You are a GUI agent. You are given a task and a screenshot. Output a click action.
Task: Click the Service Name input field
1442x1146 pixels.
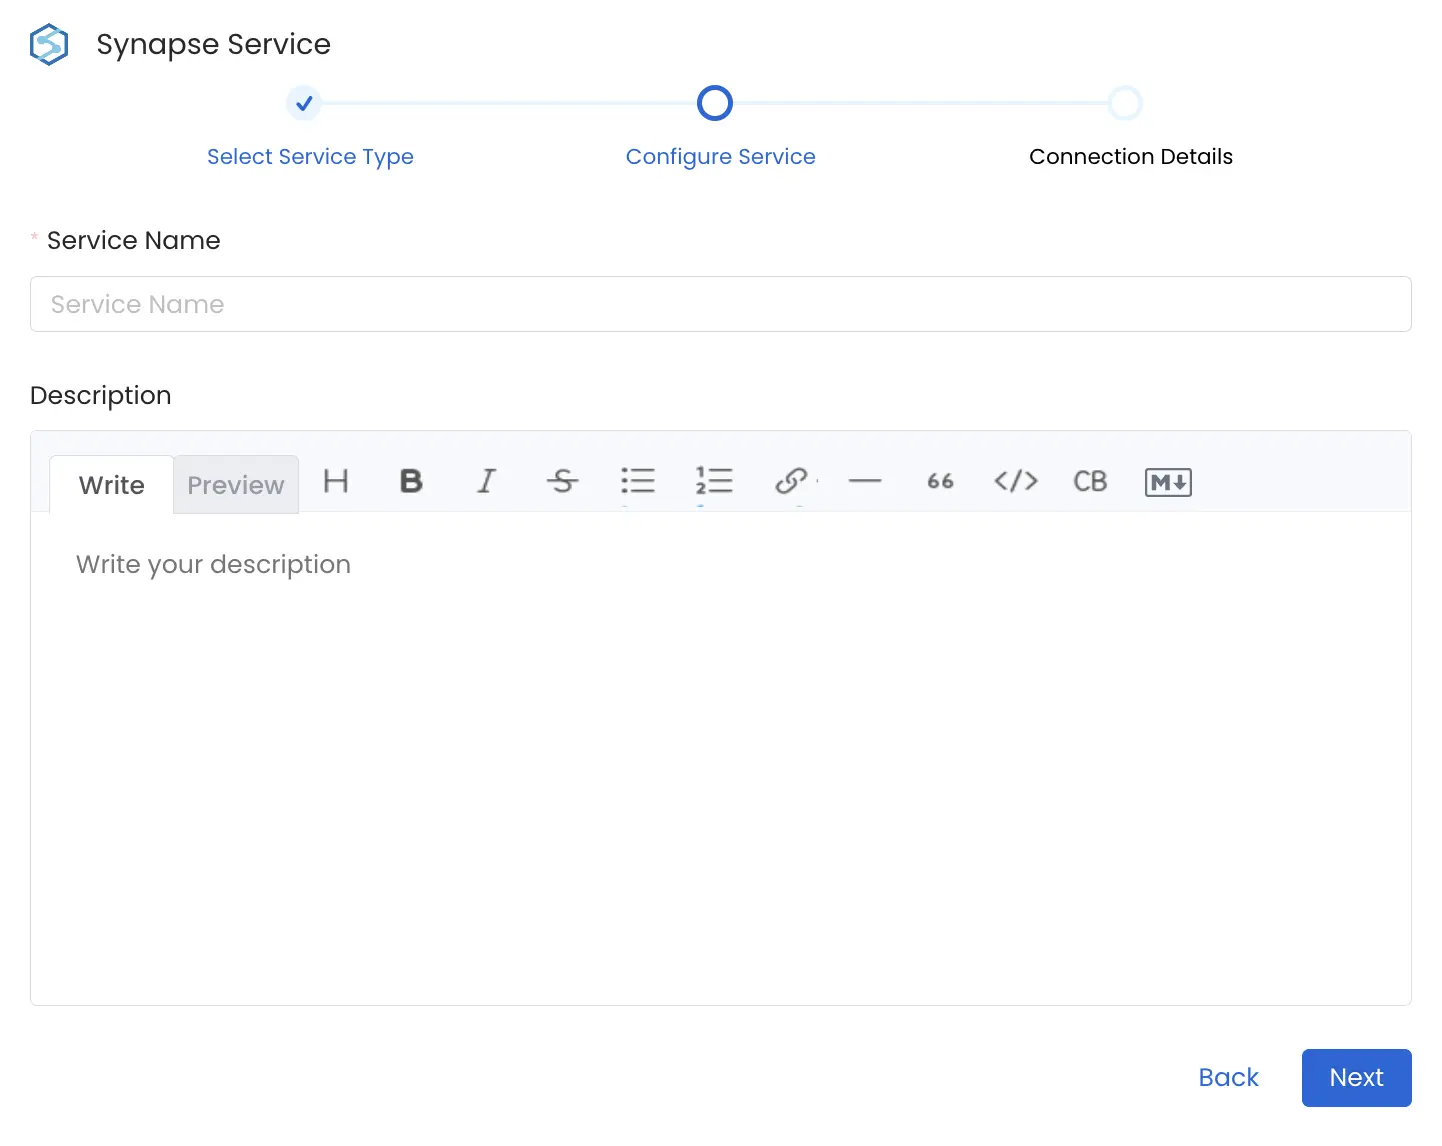click(720, 304)
